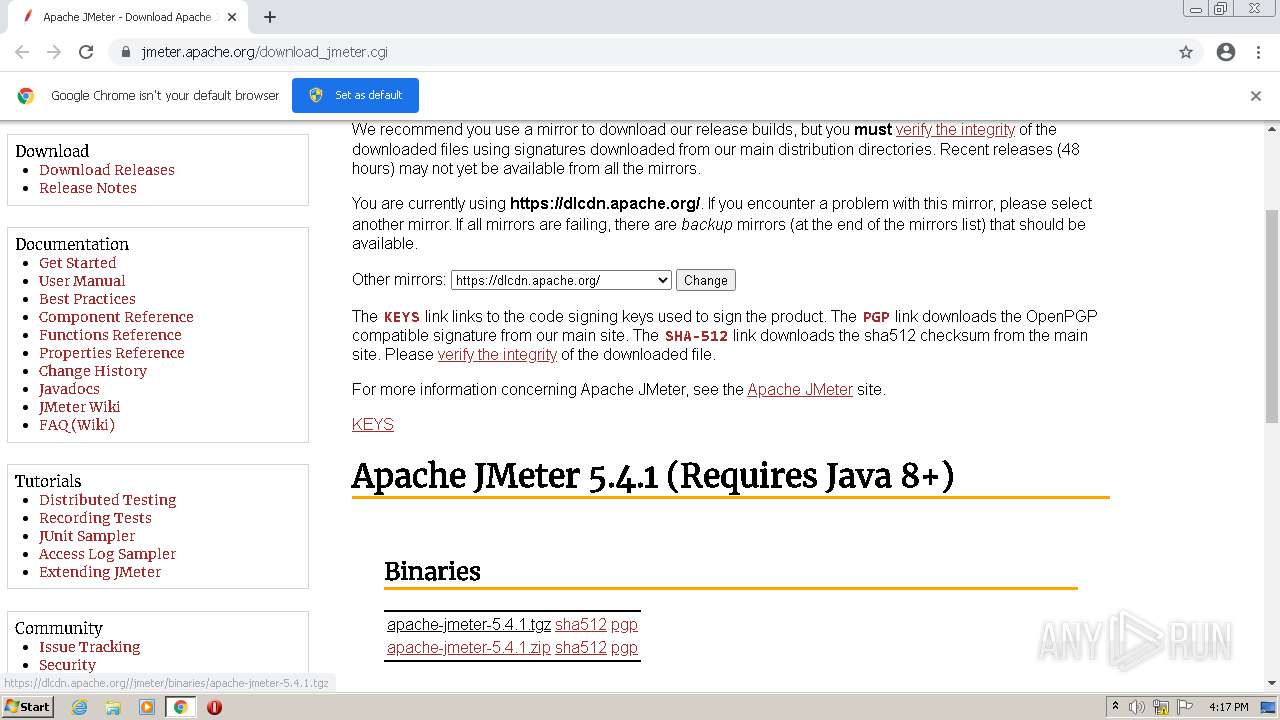Image resolution: width=1280 pixels, height=720 pixels.
Task: Open sha512 link for the zip file
Action: 581,647
